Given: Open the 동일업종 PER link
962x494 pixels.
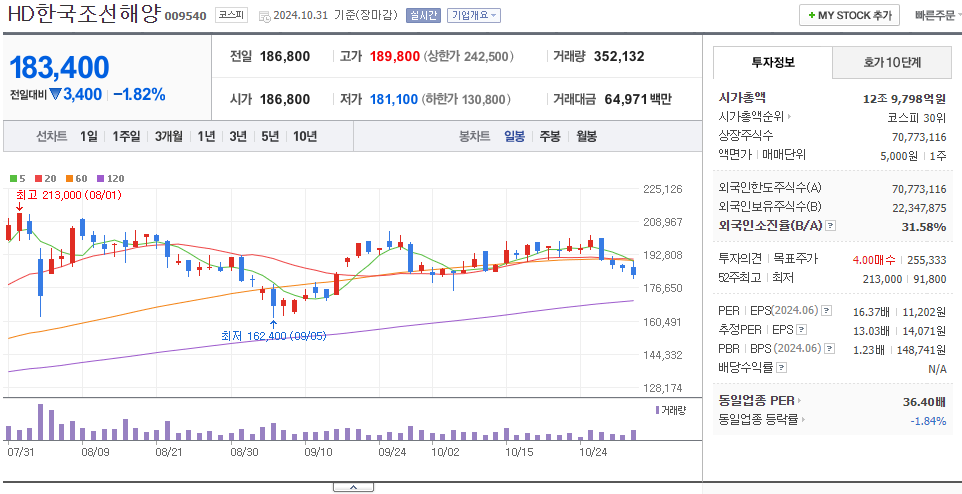Looking at the screenshot, I should (761, 401).
